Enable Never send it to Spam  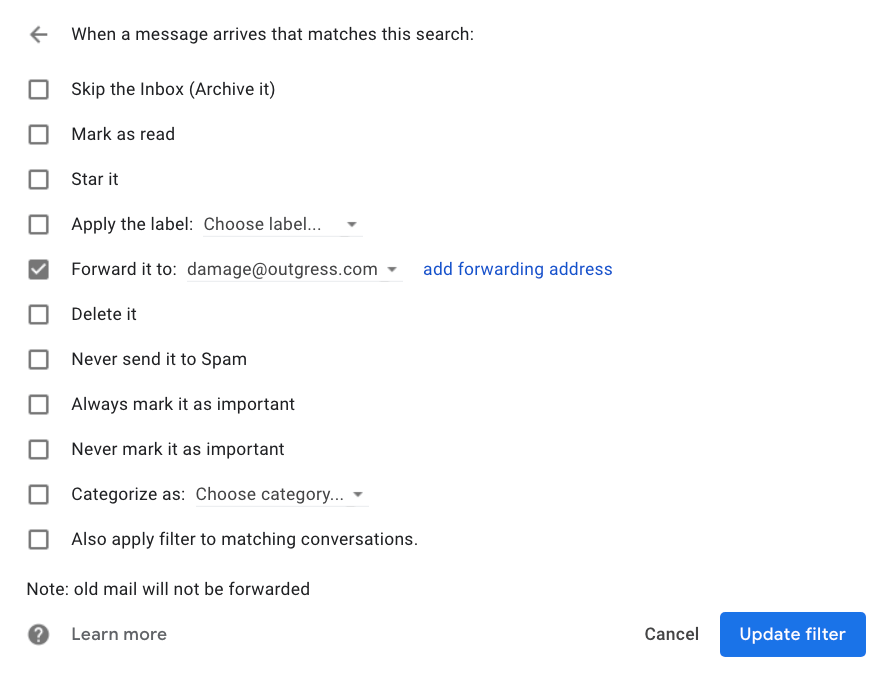pos(39,359)
